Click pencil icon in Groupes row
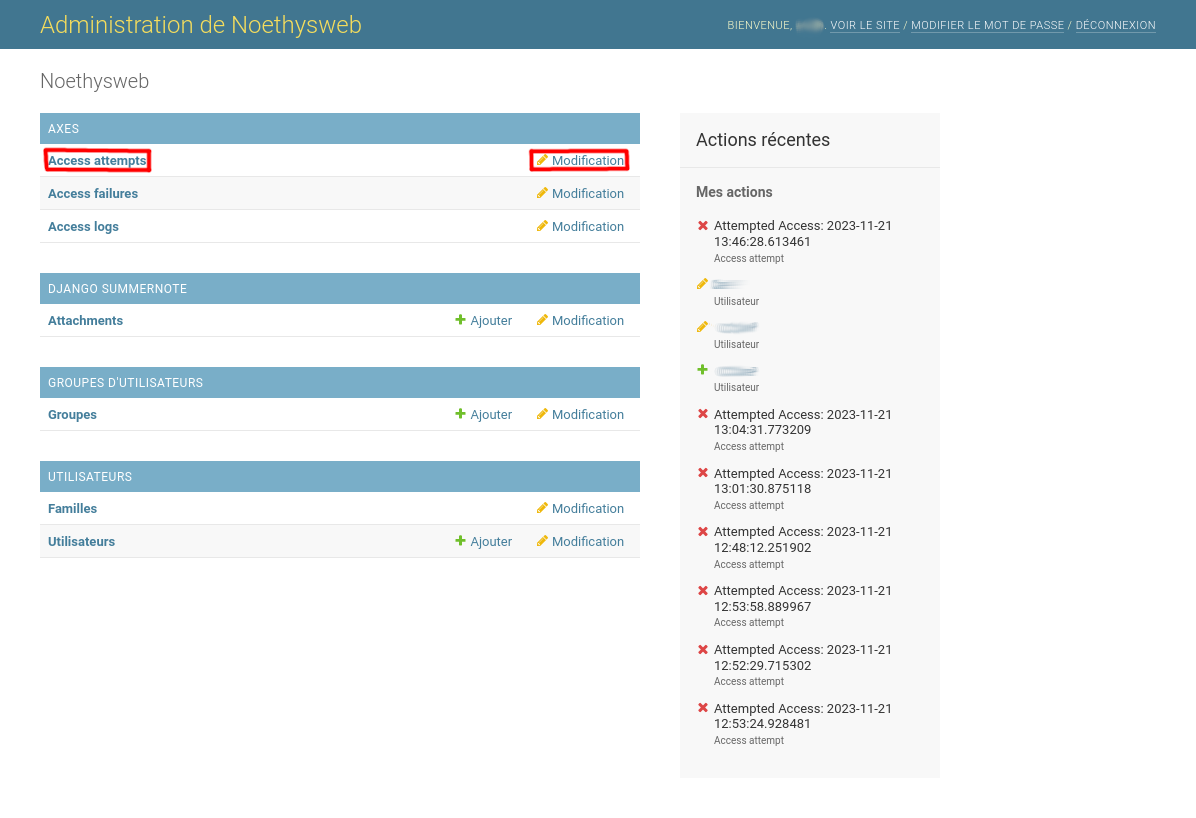1196x818 pixels. (x=542, y=414)
